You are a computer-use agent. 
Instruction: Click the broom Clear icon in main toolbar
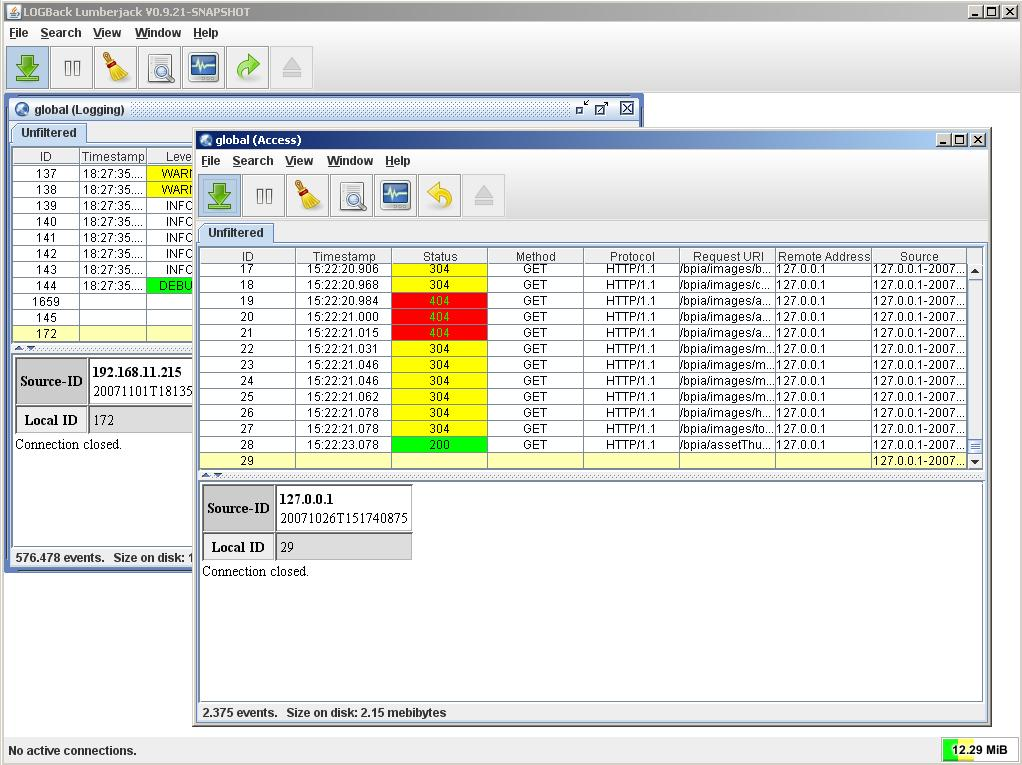[x=116, y=68]
